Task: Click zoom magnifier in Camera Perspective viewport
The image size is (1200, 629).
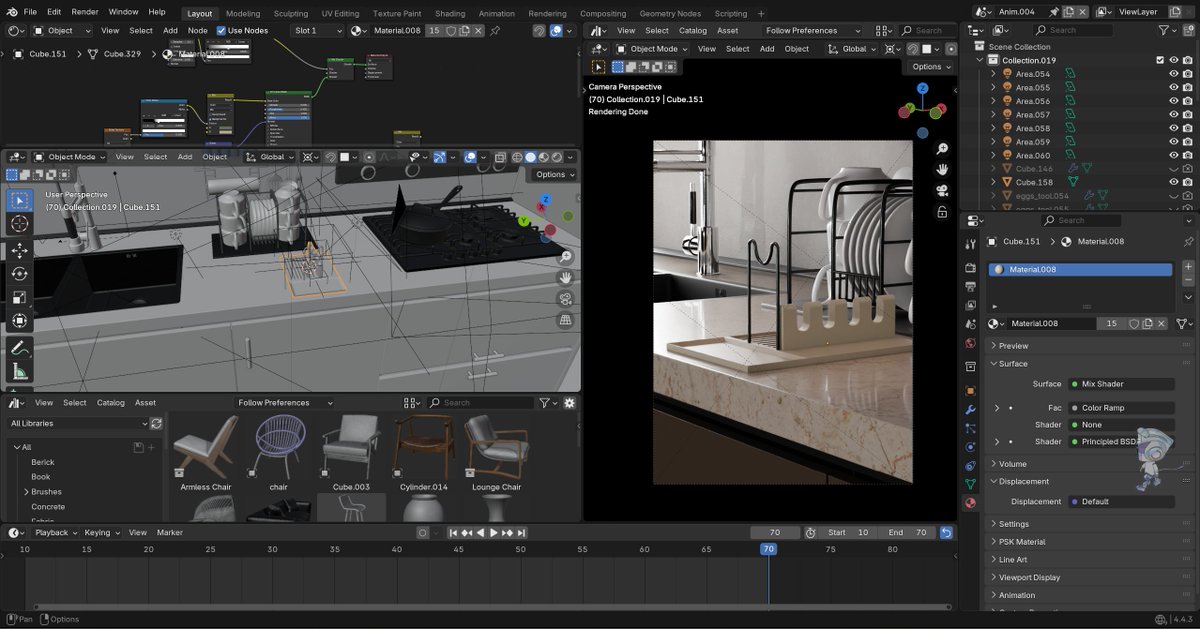Action: (942, 148)
